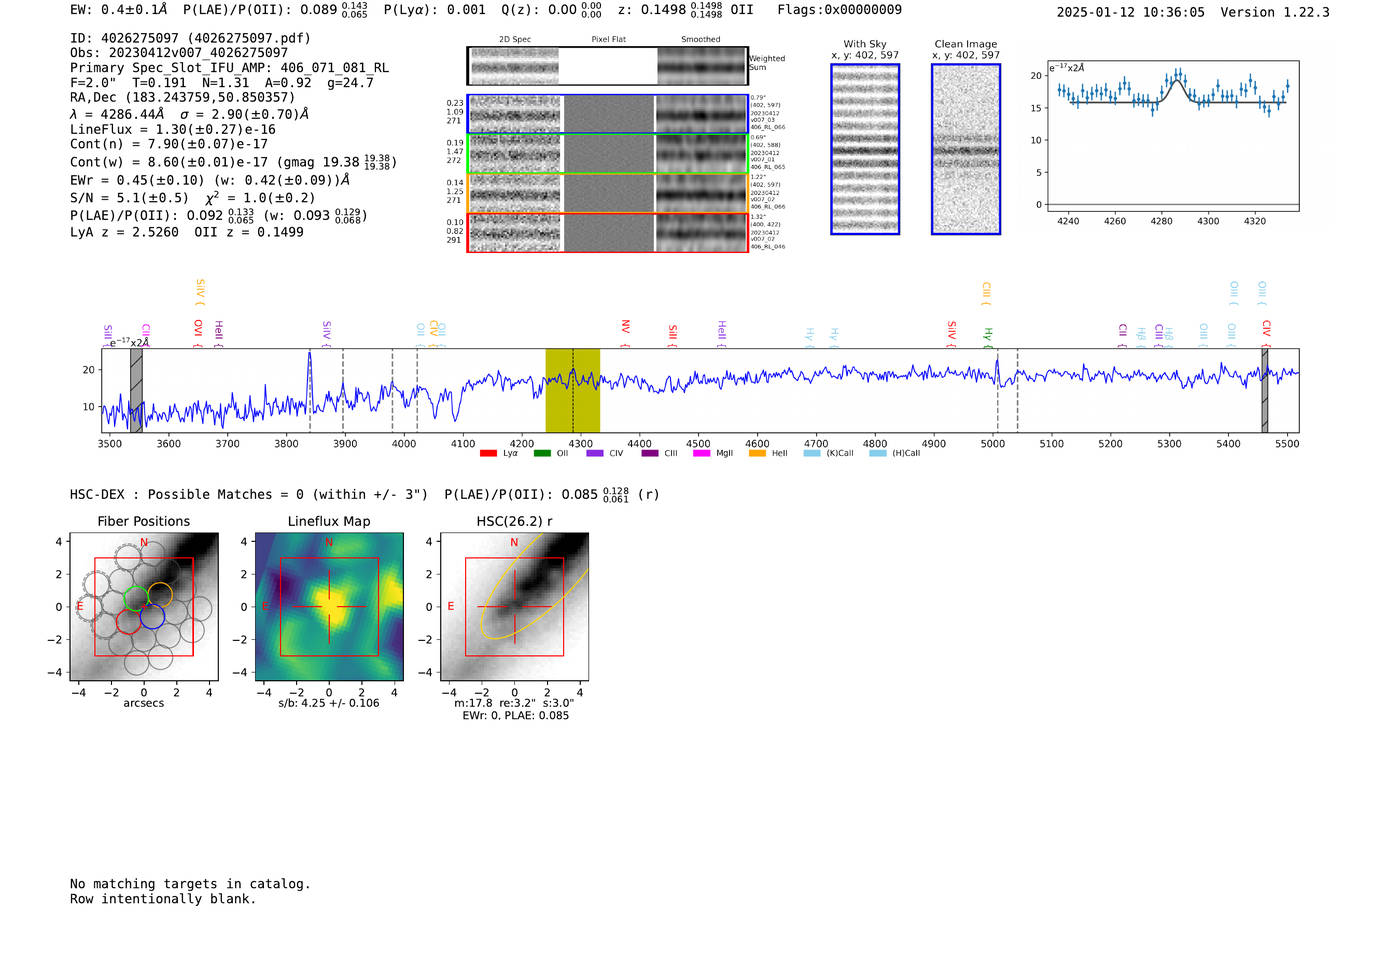Click the Version 1.22.3 text
Screen dimensions: 1400x953
(1275, 12)
